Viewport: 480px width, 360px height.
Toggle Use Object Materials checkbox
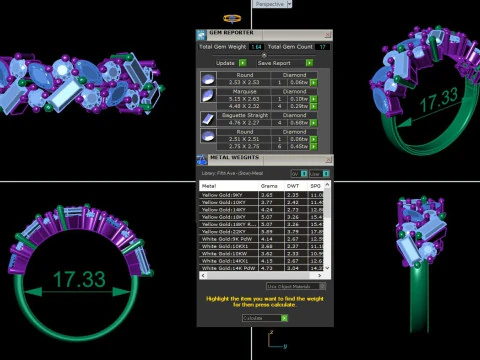(322, 286)
